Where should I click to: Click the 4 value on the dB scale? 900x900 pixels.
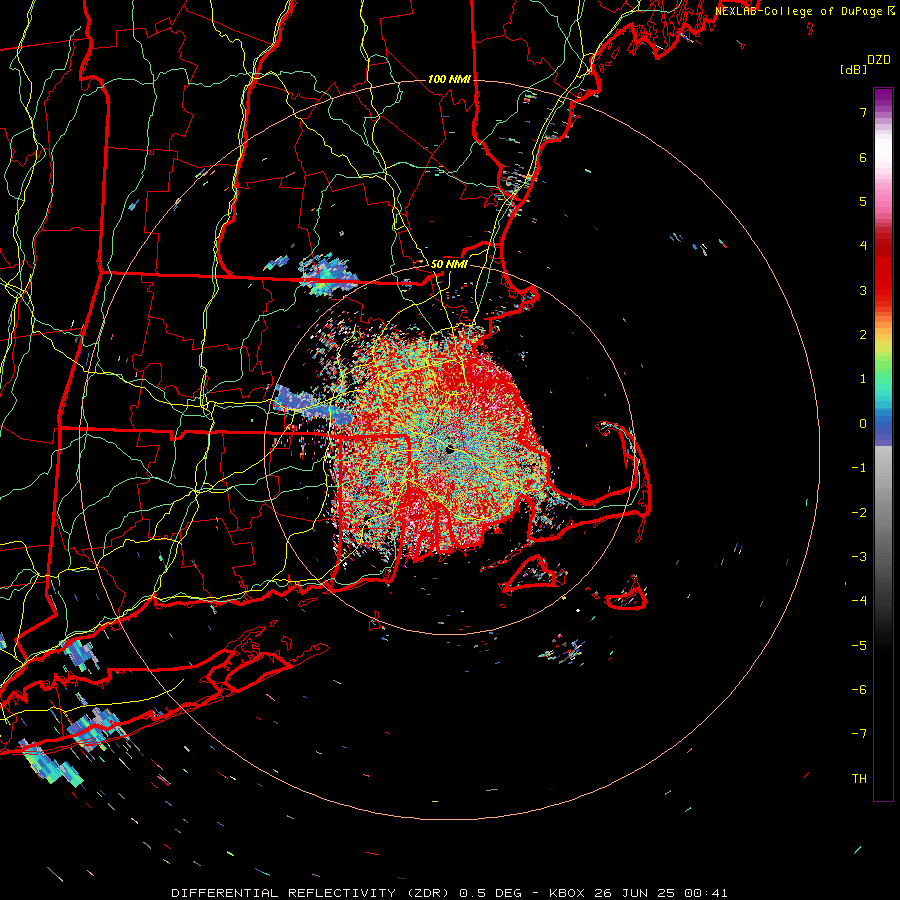[863, 246]
